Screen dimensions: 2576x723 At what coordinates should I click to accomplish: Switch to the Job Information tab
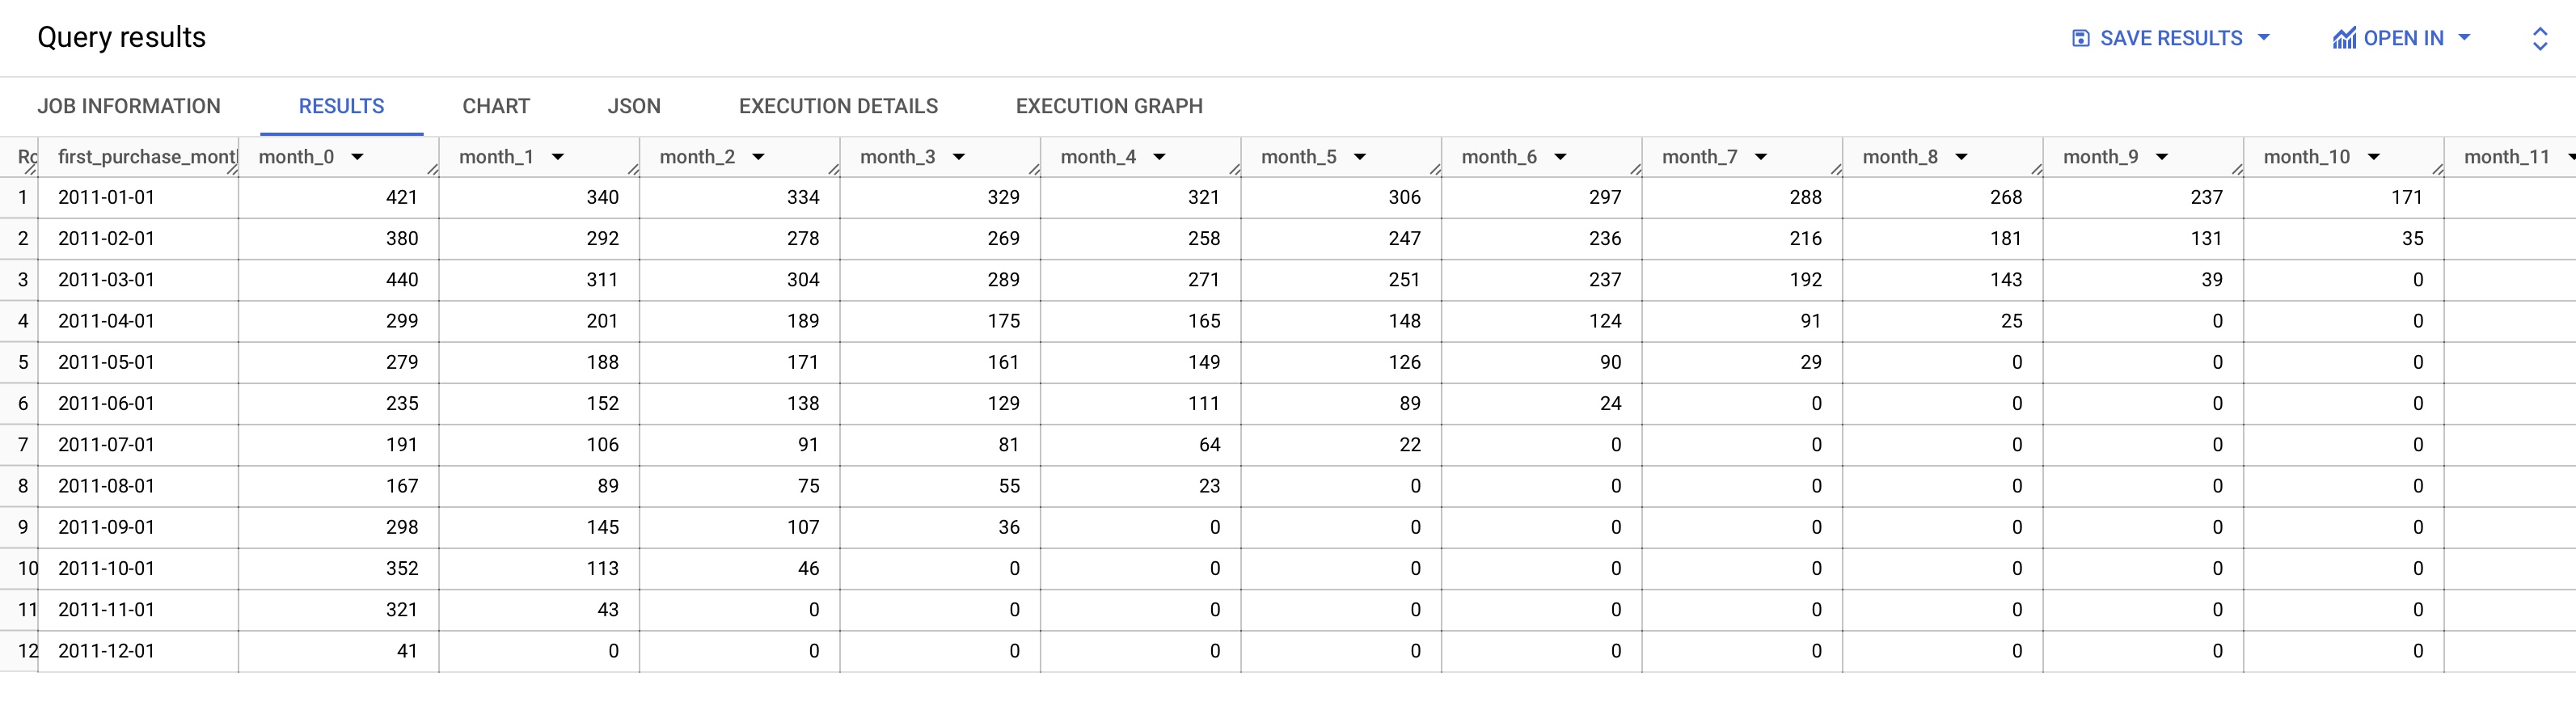(129, 106)
